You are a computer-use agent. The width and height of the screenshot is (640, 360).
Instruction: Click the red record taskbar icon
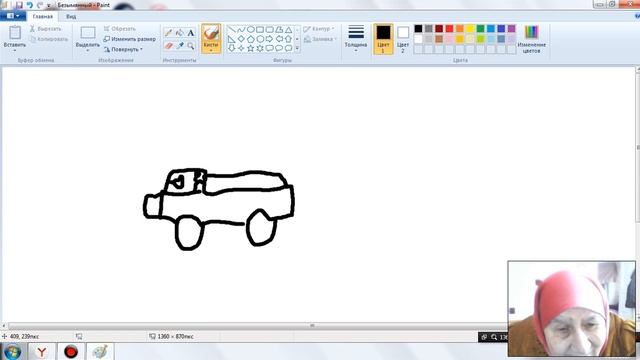(71, 352)
